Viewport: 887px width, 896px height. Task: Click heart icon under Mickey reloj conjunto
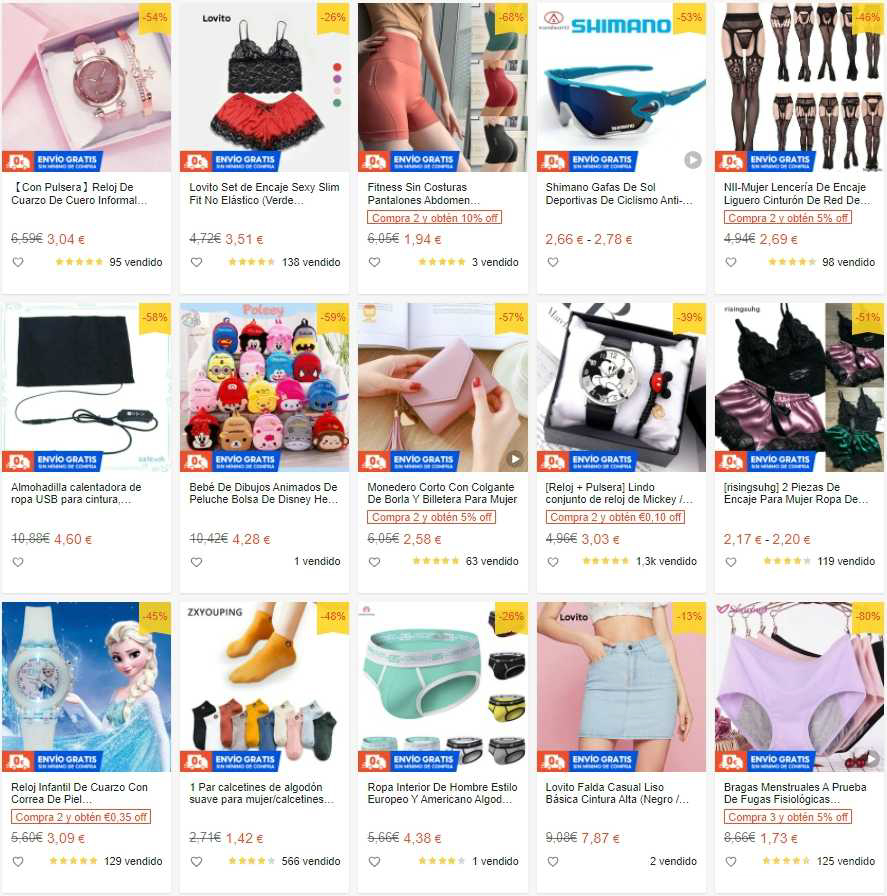[x=553, y=562]
